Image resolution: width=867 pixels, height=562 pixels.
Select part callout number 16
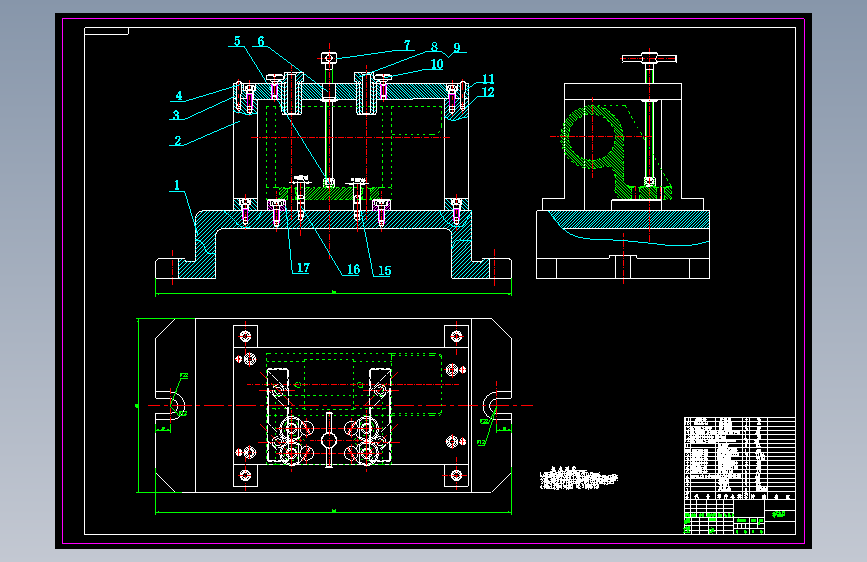(x=353, y=269)
